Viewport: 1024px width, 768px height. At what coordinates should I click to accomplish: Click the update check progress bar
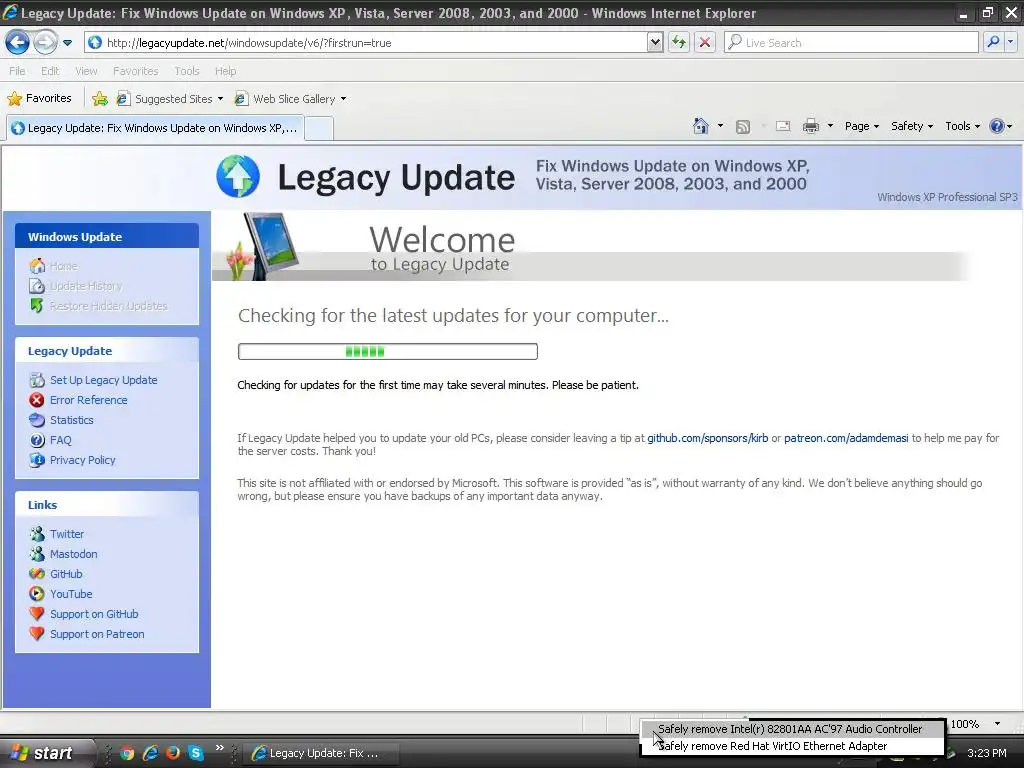click(x=388, y=351)
